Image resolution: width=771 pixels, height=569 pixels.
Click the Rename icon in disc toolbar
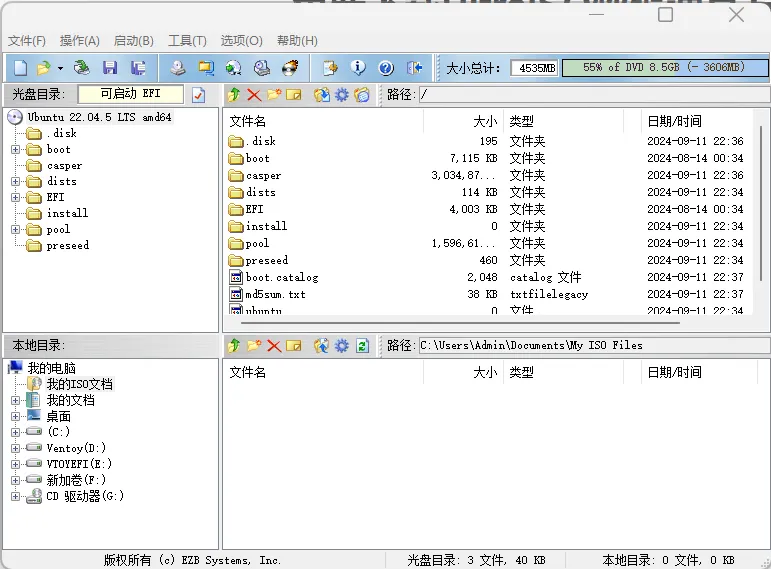[x=294, y=94]
